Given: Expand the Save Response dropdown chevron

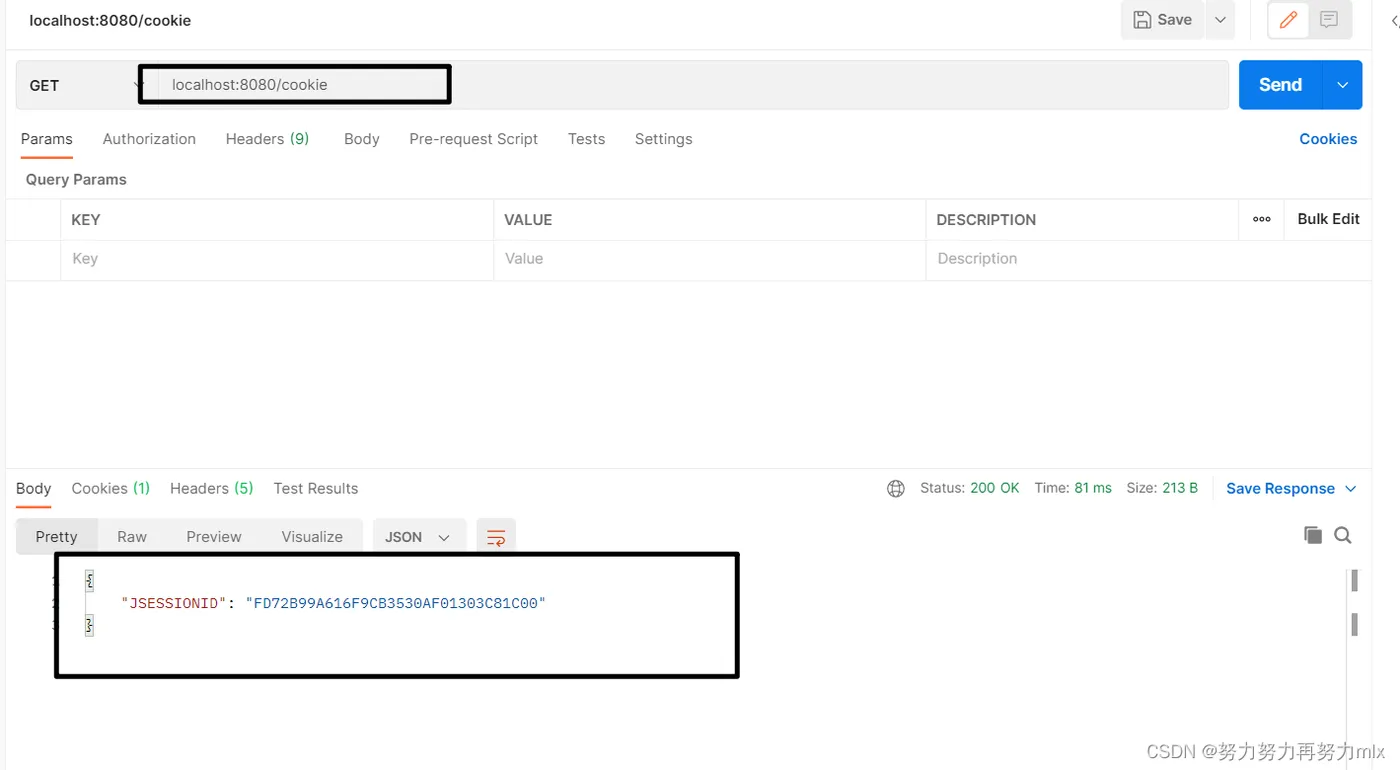Looking at the screenshot, I should point(1350,489).
